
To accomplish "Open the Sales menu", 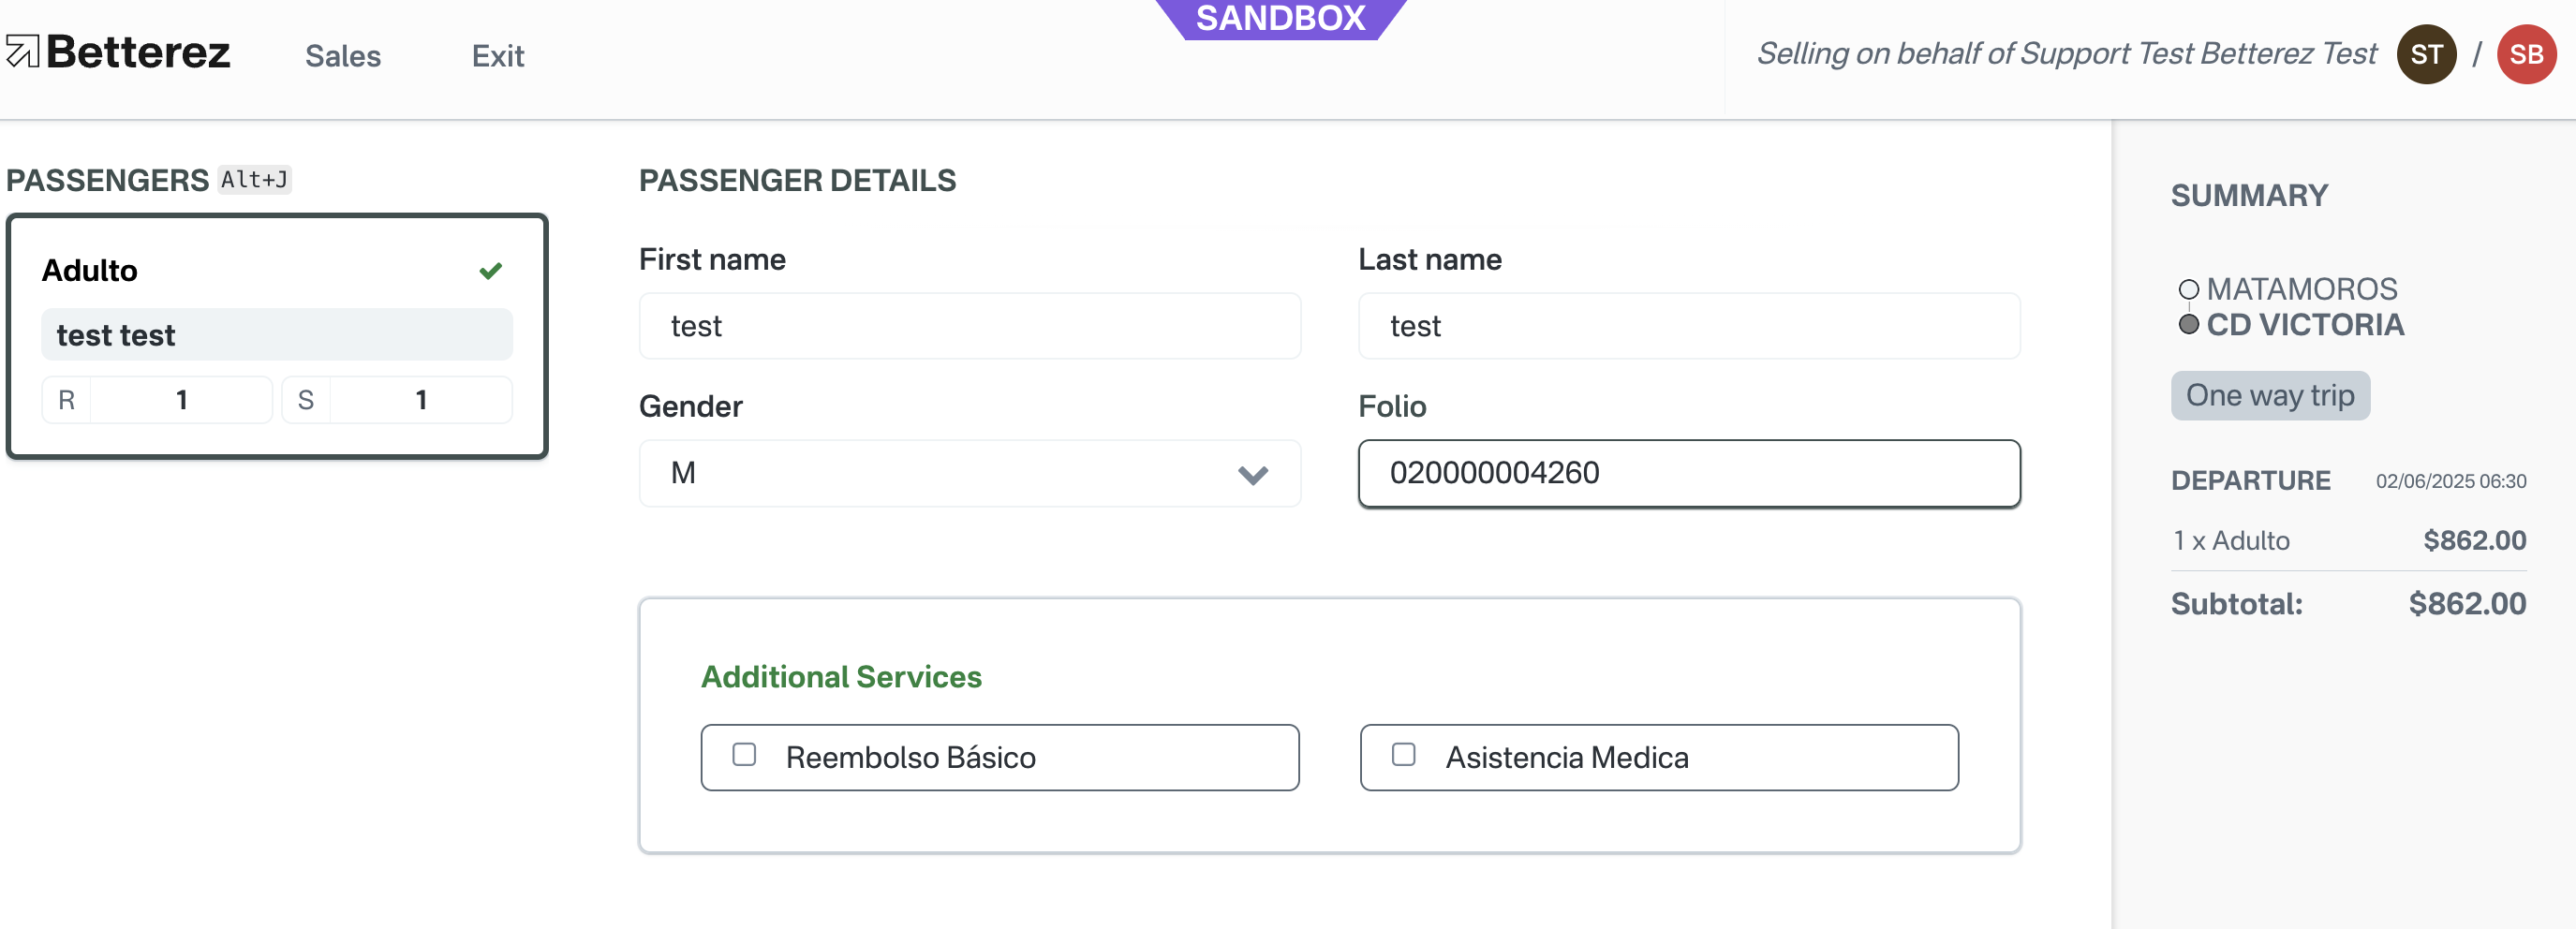I will (x=343, y=56).
